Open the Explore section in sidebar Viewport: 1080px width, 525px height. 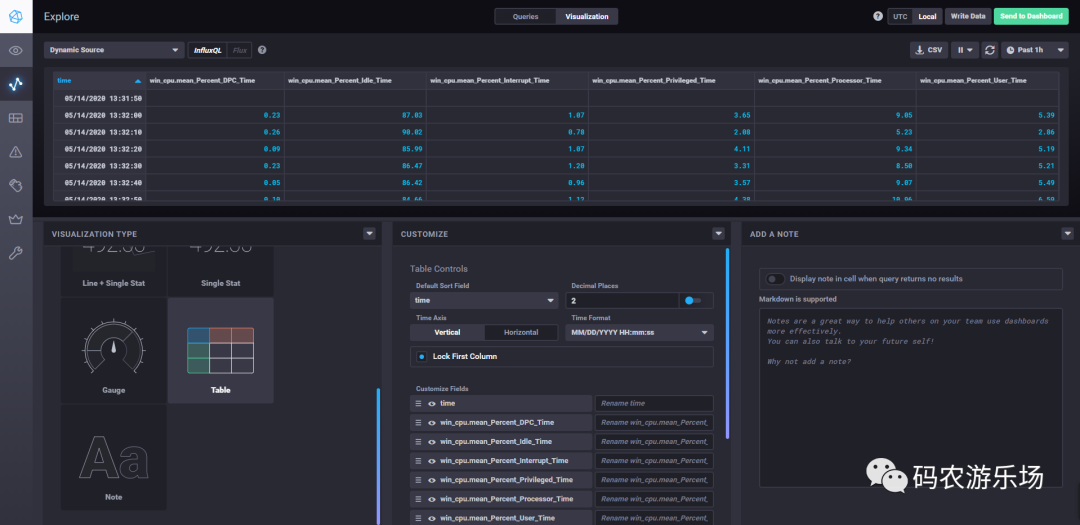[15, 84]
